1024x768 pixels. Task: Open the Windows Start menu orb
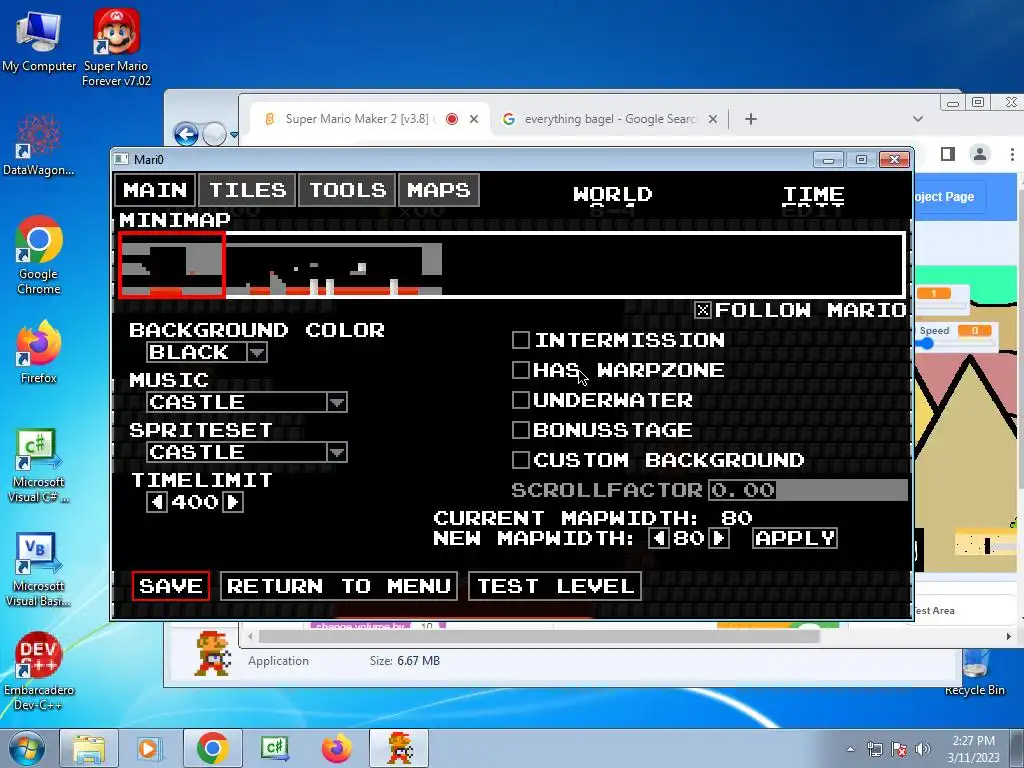(26, 748)
